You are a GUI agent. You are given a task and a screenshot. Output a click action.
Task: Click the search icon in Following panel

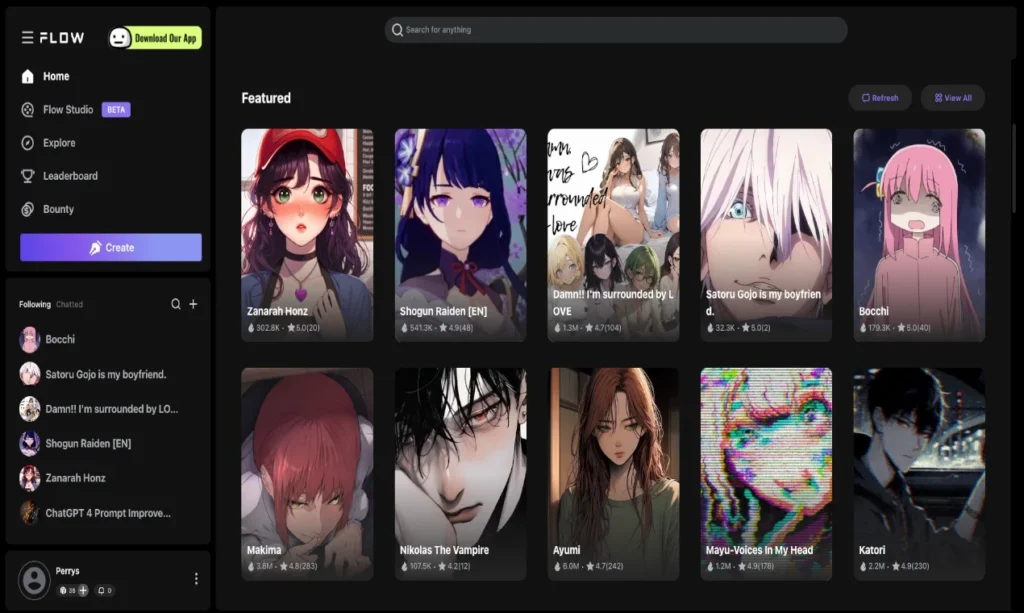(x=176, y=304)
